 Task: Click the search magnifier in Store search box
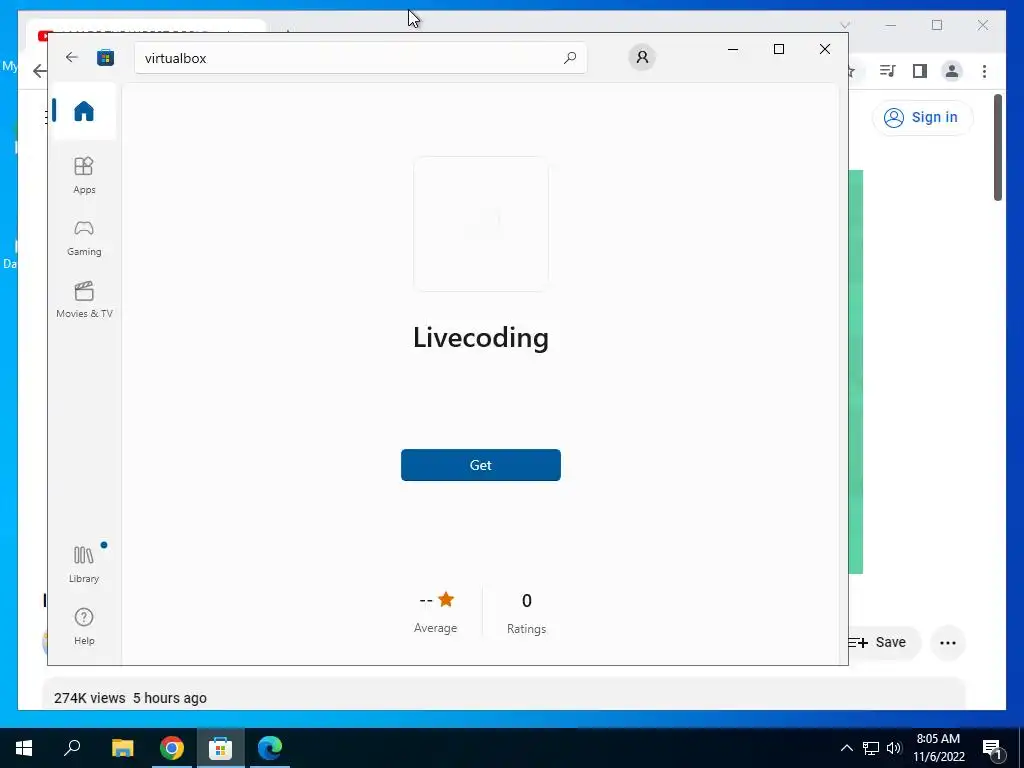pyautogui.click(x=569, y=57)
